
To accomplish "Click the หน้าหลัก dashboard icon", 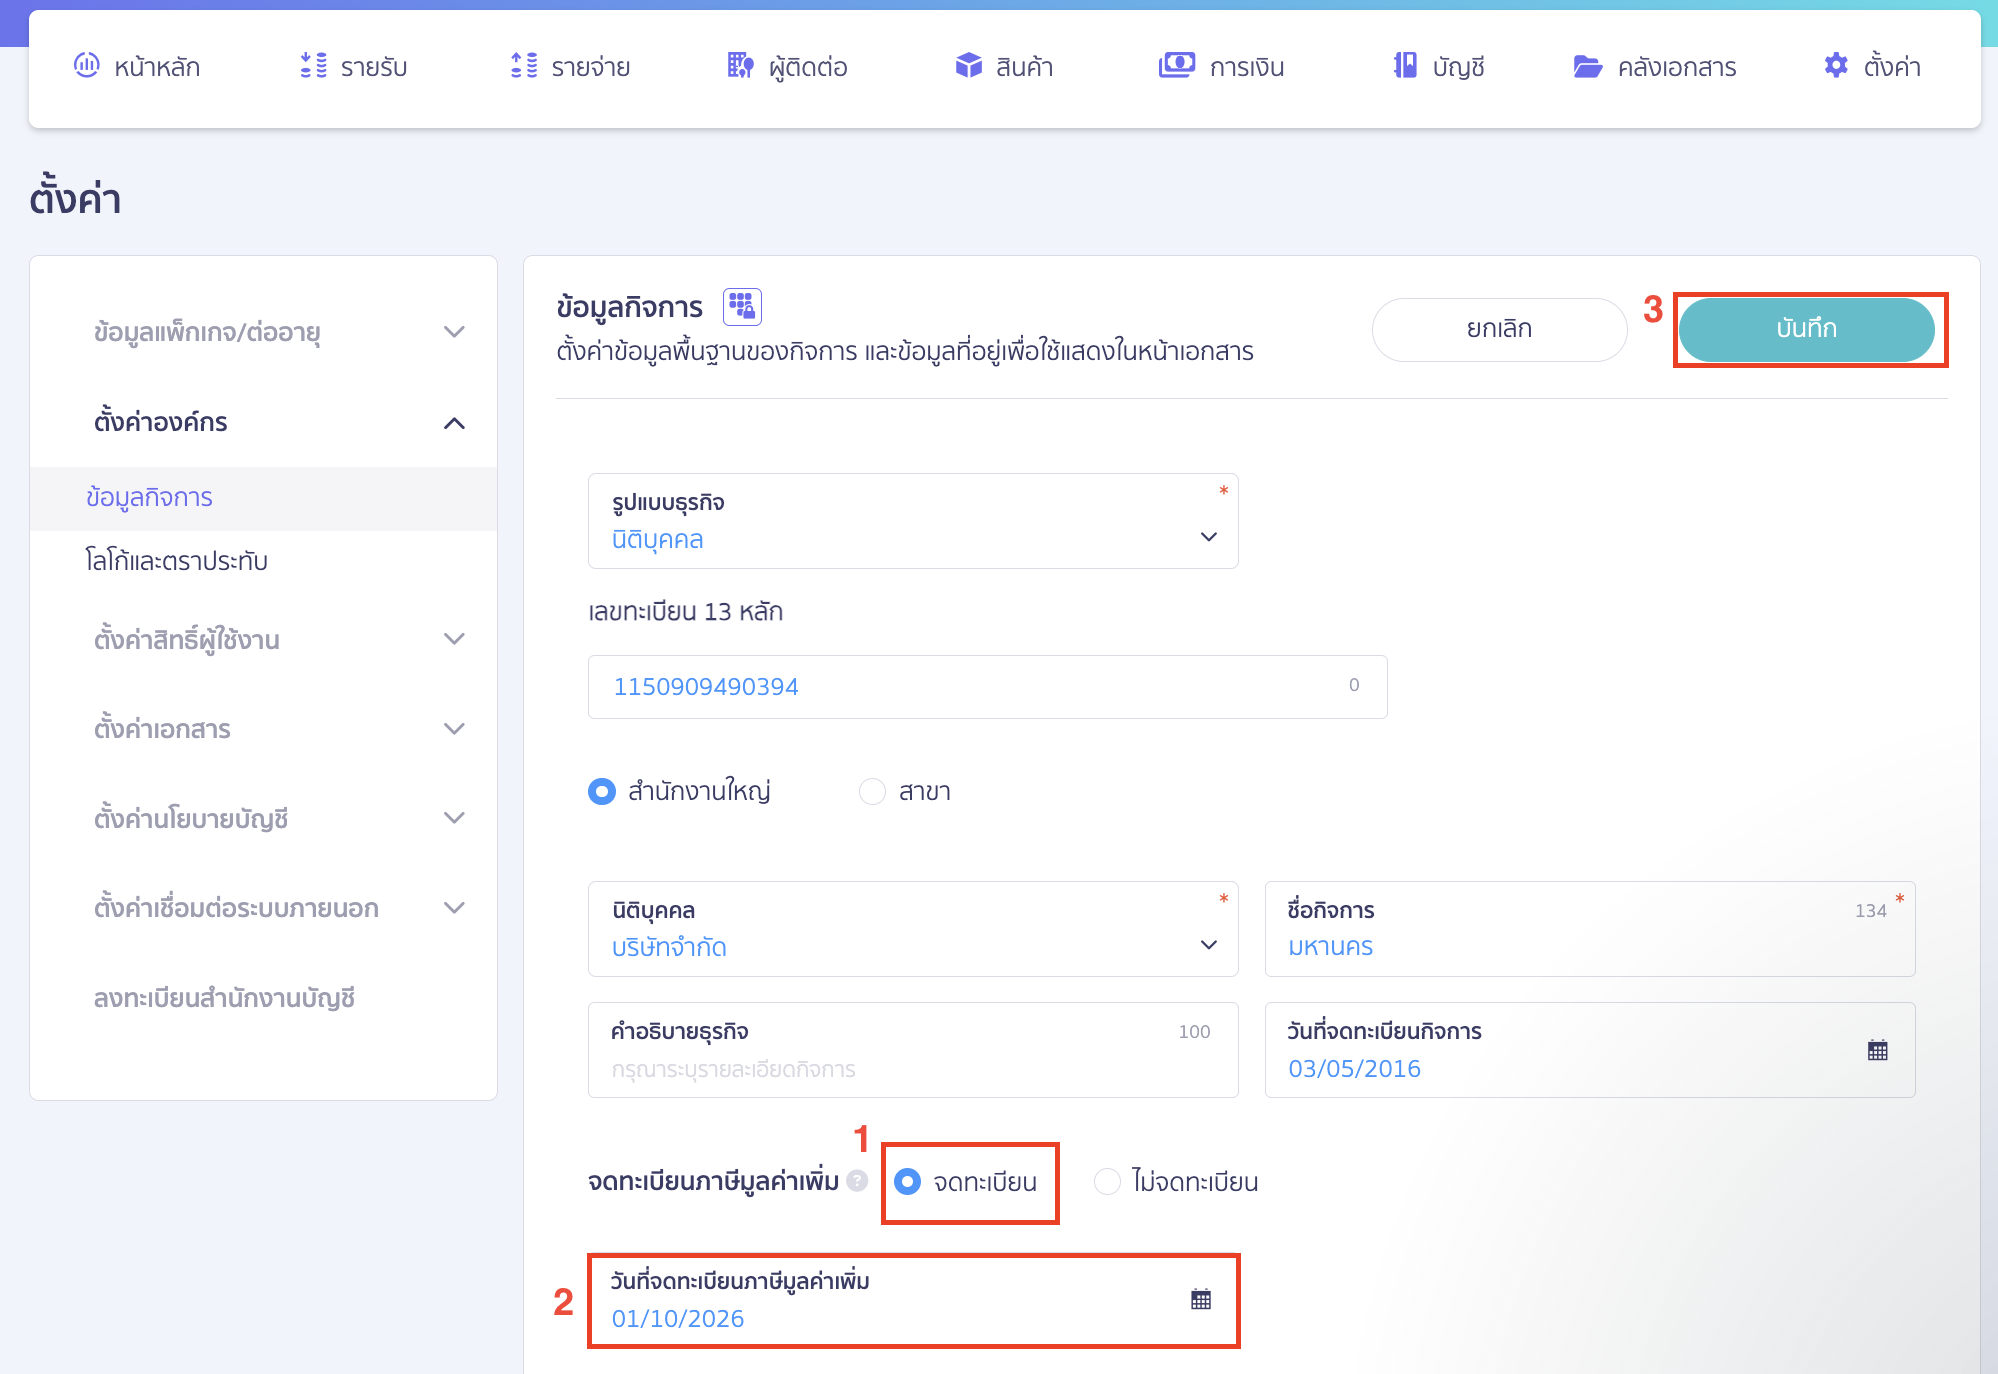I will click(x=87, y=66).
